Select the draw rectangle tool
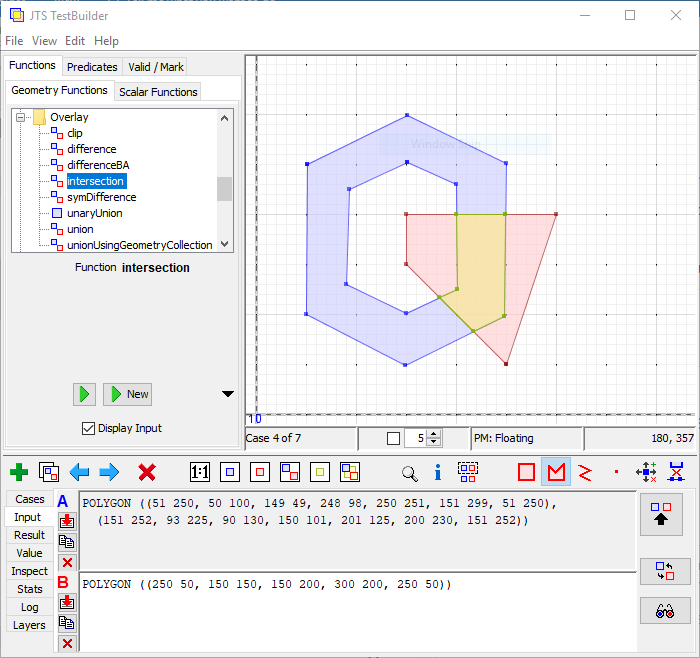This screenshot has height=658, width=700. point(526,472)
